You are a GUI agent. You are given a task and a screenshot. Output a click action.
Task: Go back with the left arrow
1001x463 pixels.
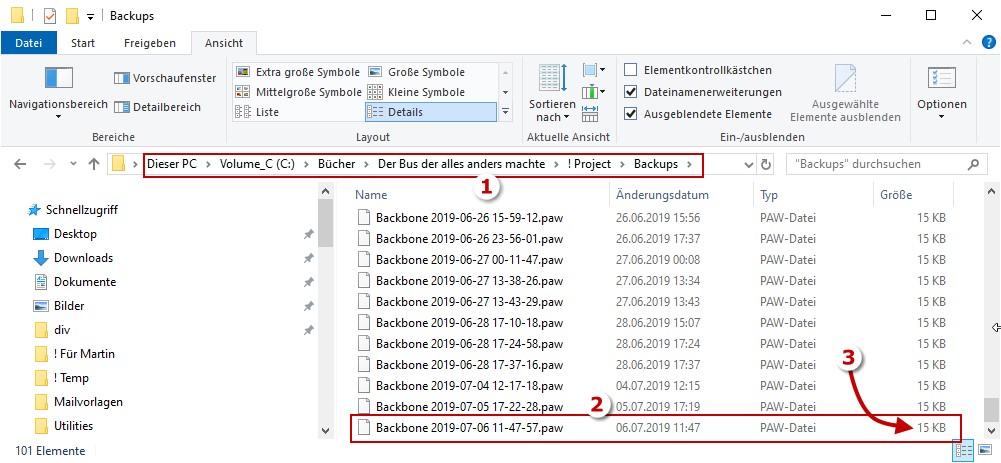(20, 164)
